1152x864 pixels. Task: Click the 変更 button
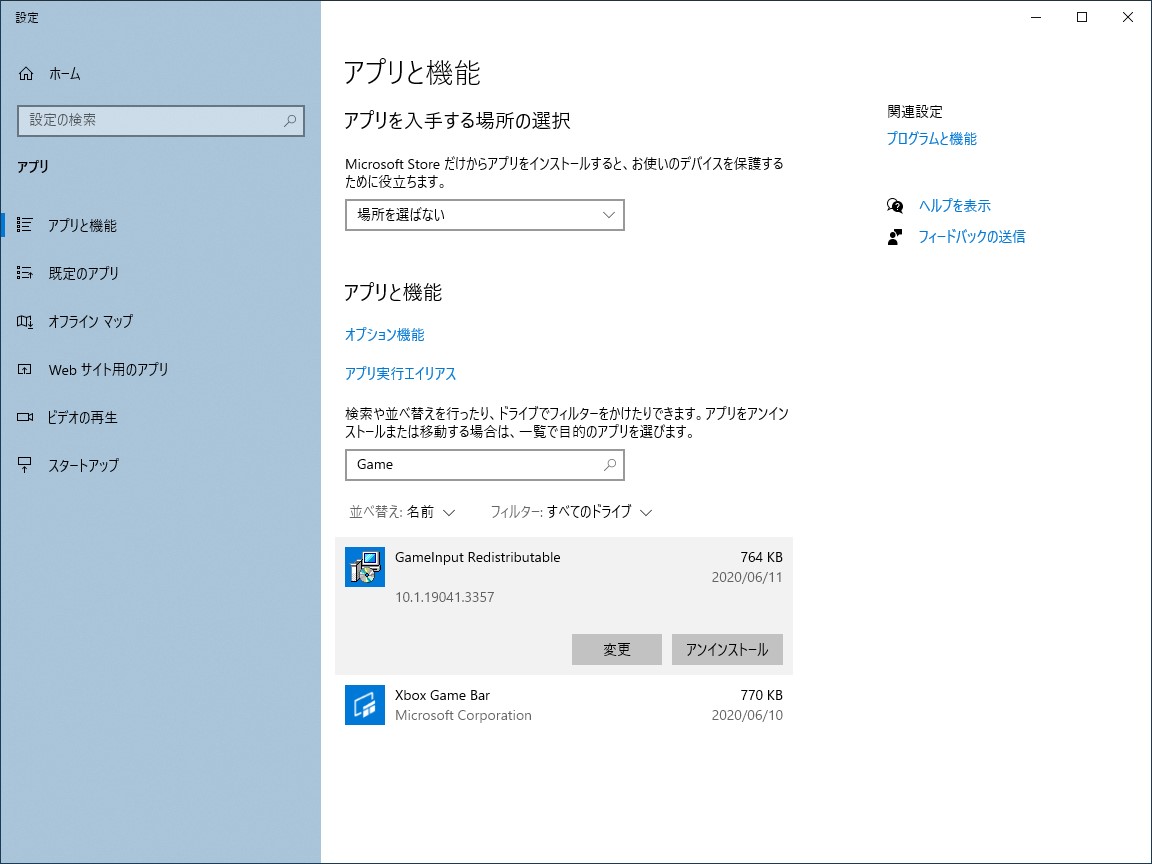coord(616,649)
